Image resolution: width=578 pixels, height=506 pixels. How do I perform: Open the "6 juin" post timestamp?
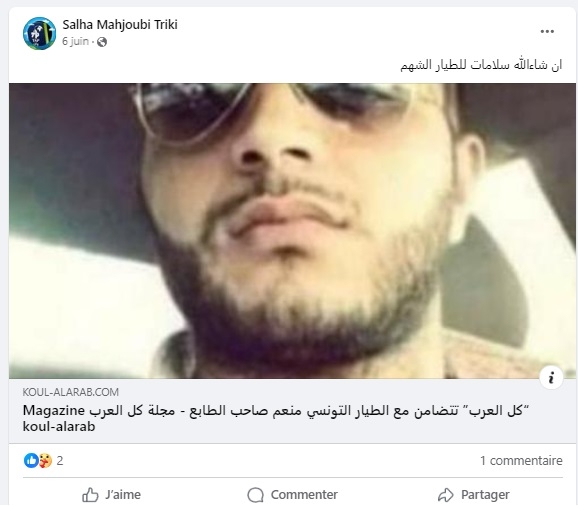[x=75, y=41]
